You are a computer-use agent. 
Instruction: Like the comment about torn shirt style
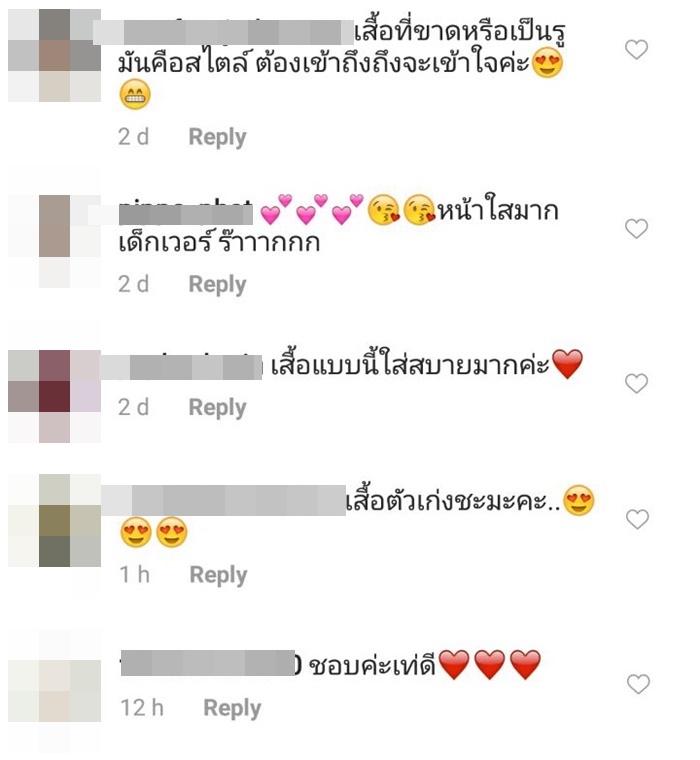point(636,49)
